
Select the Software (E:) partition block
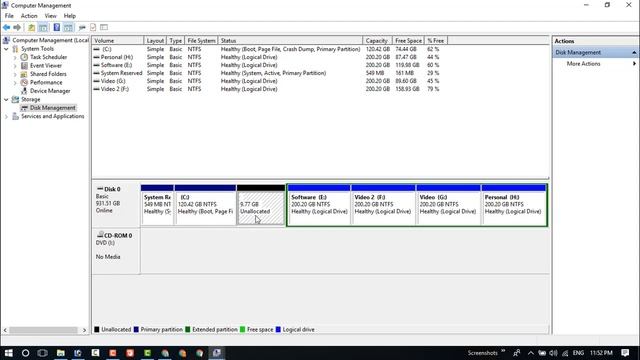point(319,205)
